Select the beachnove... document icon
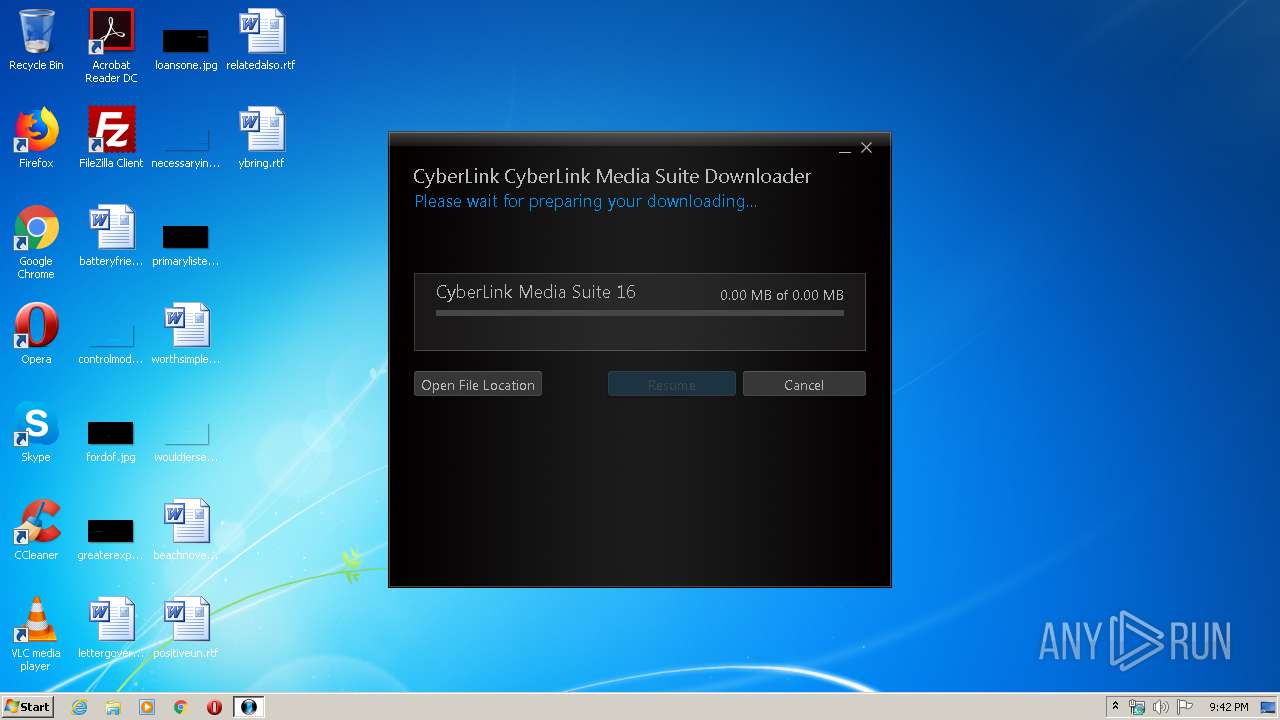Viewport: 1280px width, 720px height. click(x=186, y=530)
